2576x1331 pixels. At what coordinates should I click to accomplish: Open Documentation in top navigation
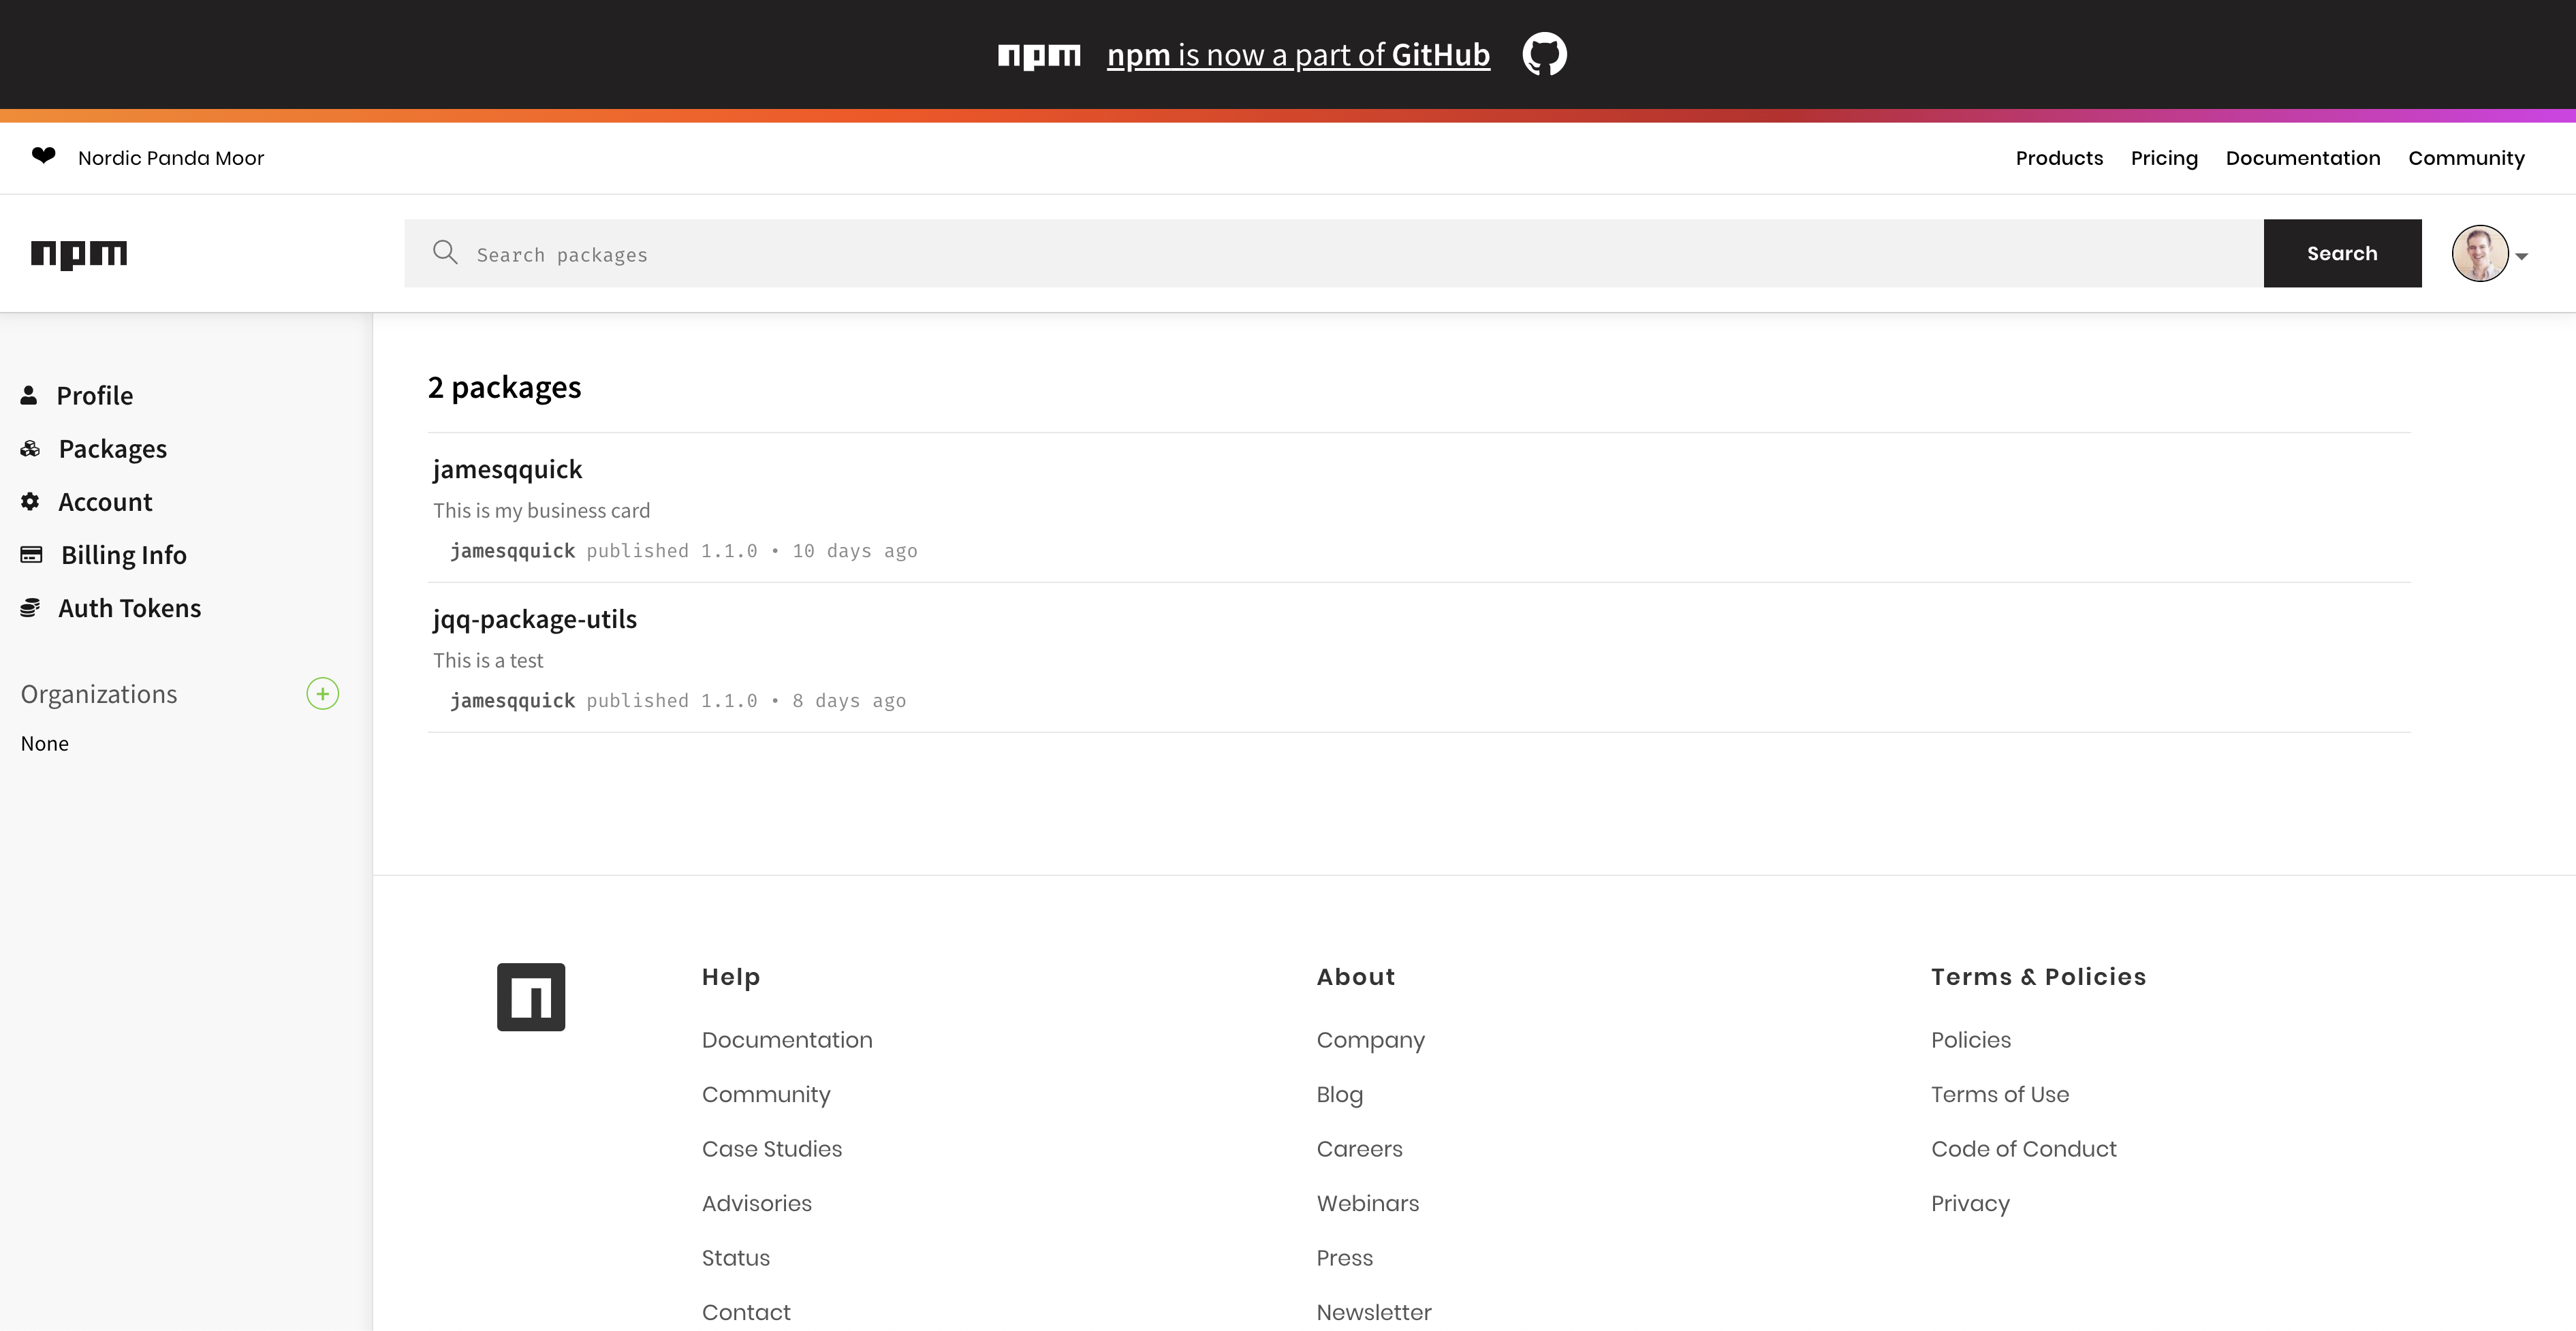coord(2303,158)
